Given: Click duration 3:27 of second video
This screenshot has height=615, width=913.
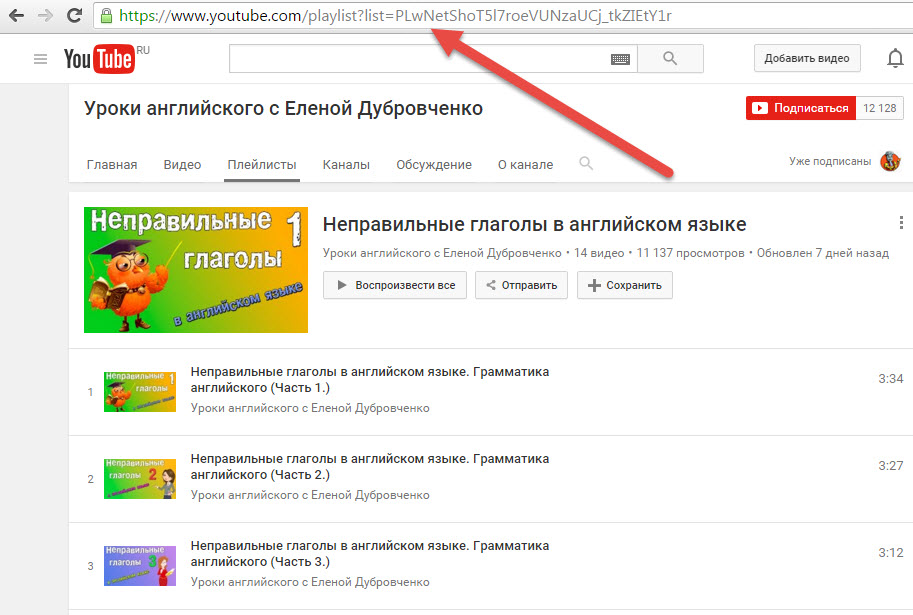Looking at the screenshot, I should [890, 465].
